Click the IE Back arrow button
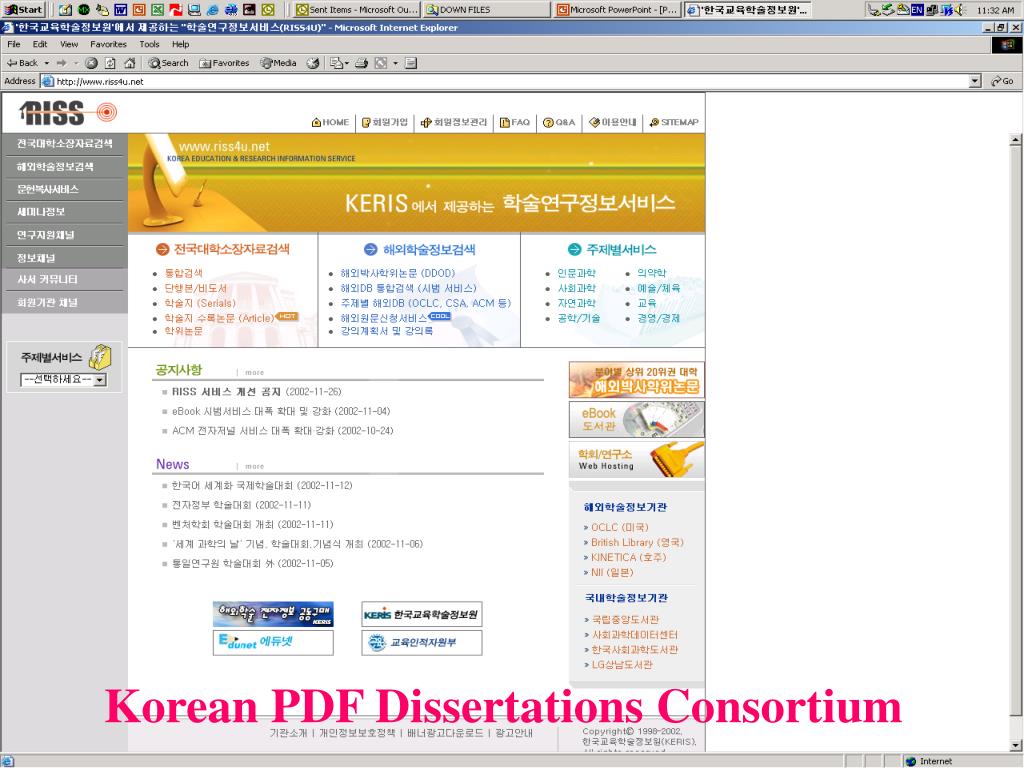Viewport: 1024px width, 768px height. coord(22,63)
